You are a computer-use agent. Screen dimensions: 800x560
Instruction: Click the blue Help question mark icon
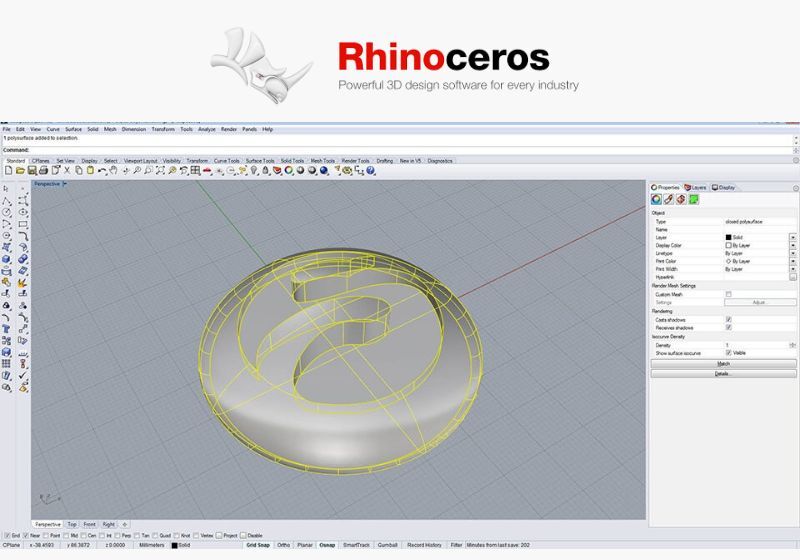370,170
